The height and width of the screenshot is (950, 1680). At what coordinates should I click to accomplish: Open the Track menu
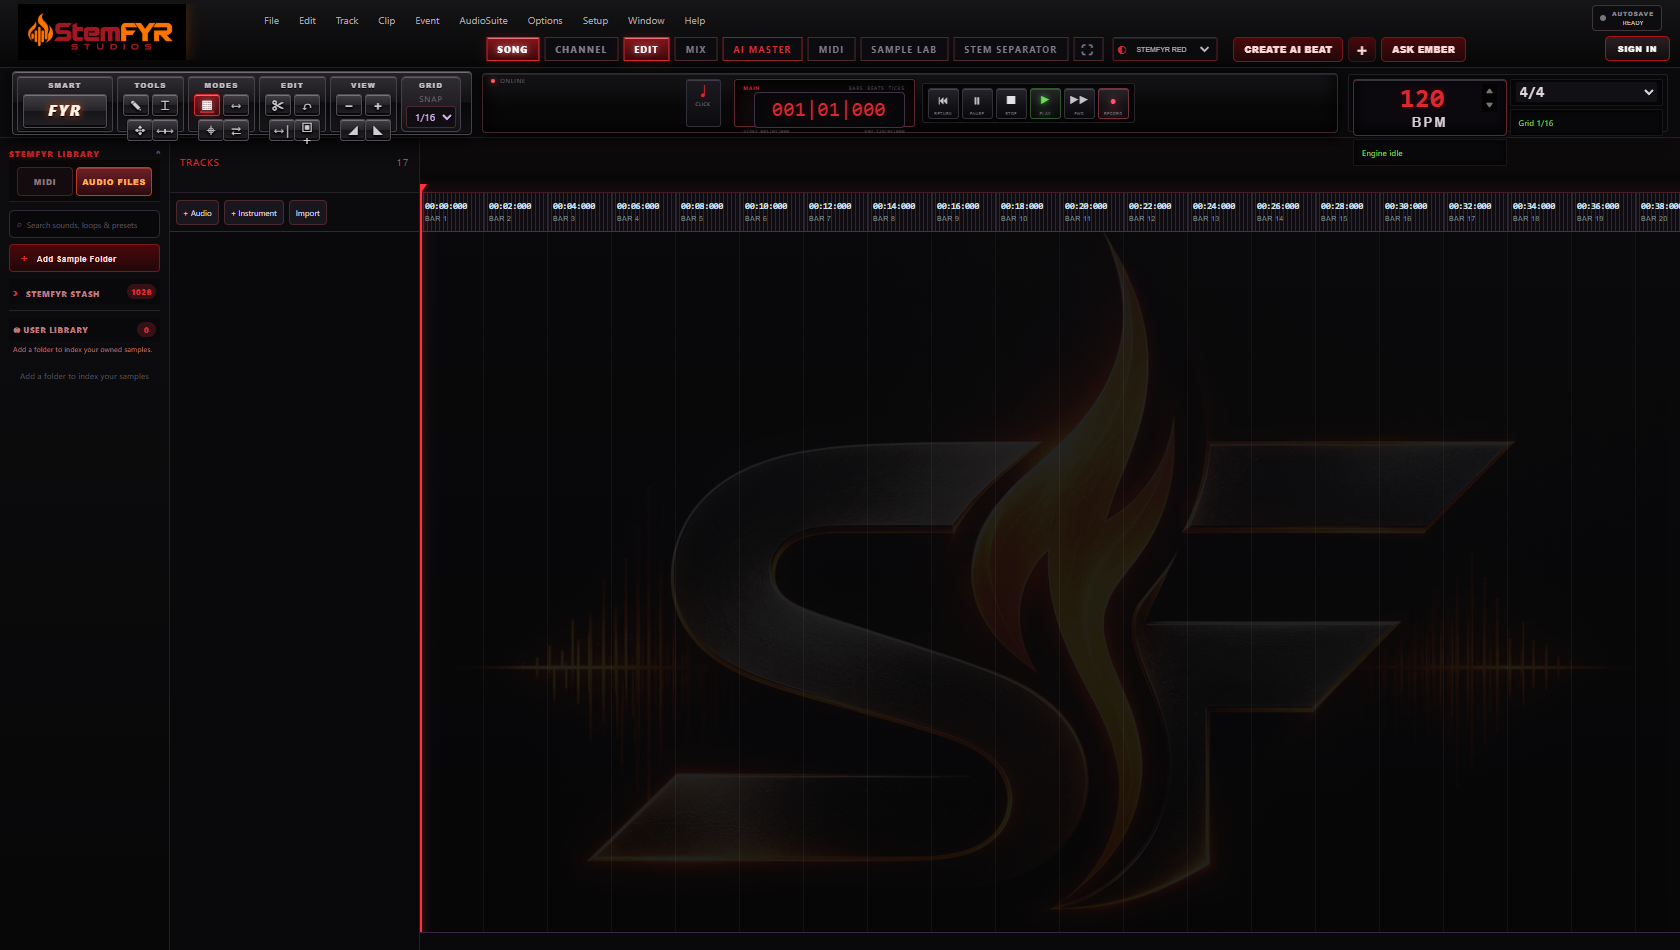click(x=347, y=21)
